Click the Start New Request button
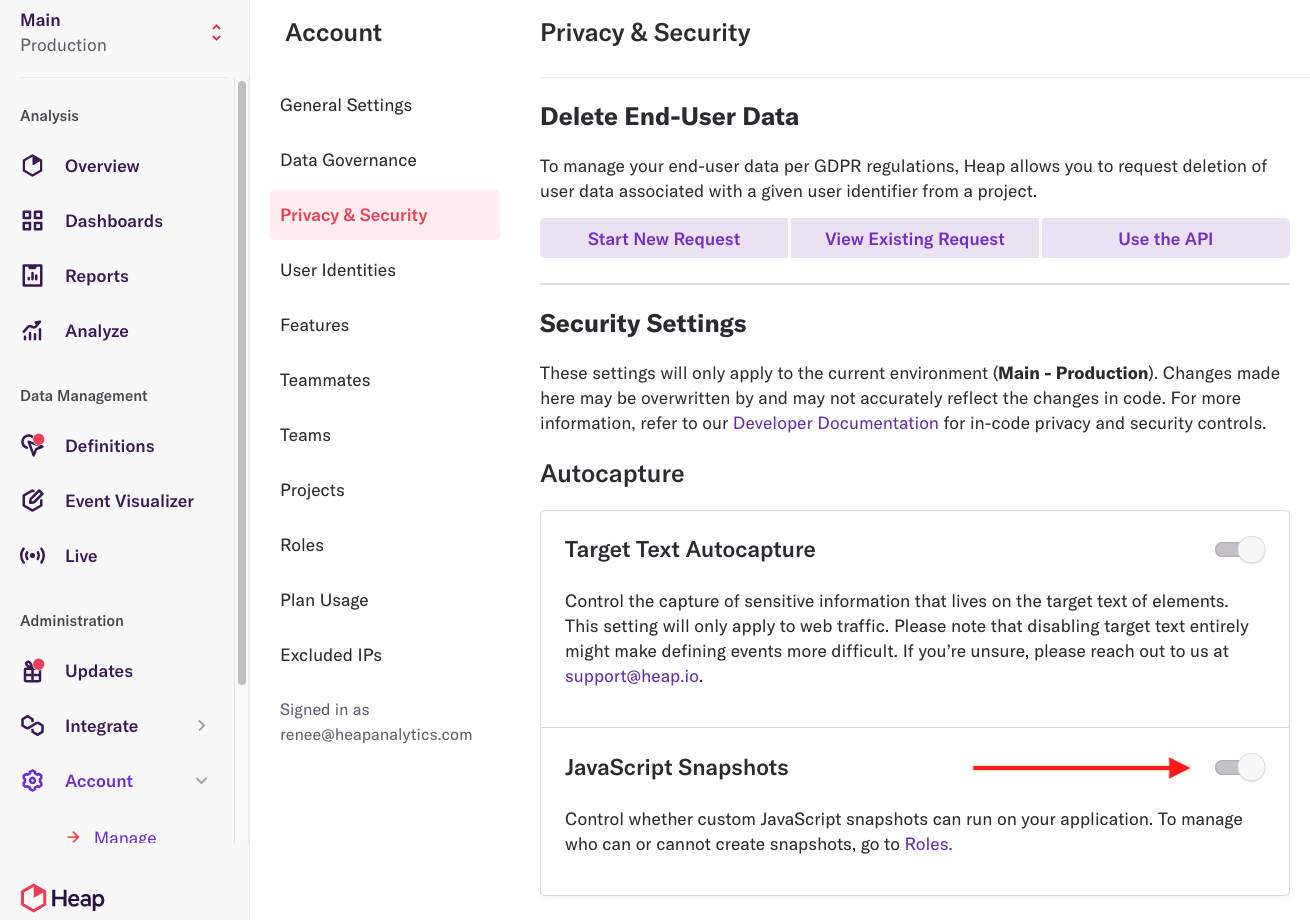Screen dimensions: 1310x920 tap(664, 239)
